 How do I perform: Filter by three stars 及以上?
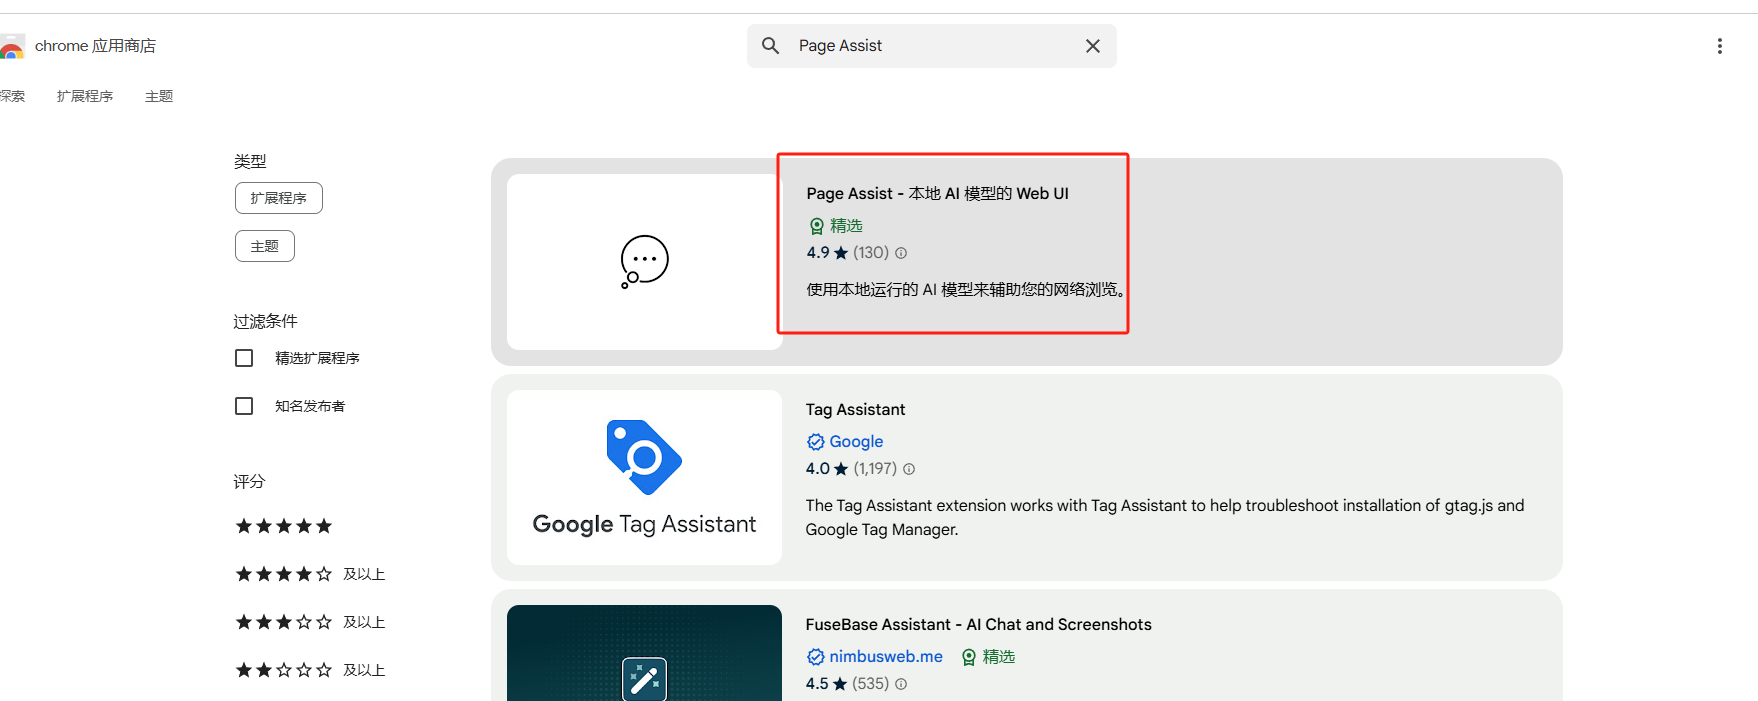pyautogui.click(x=310, y=622)
